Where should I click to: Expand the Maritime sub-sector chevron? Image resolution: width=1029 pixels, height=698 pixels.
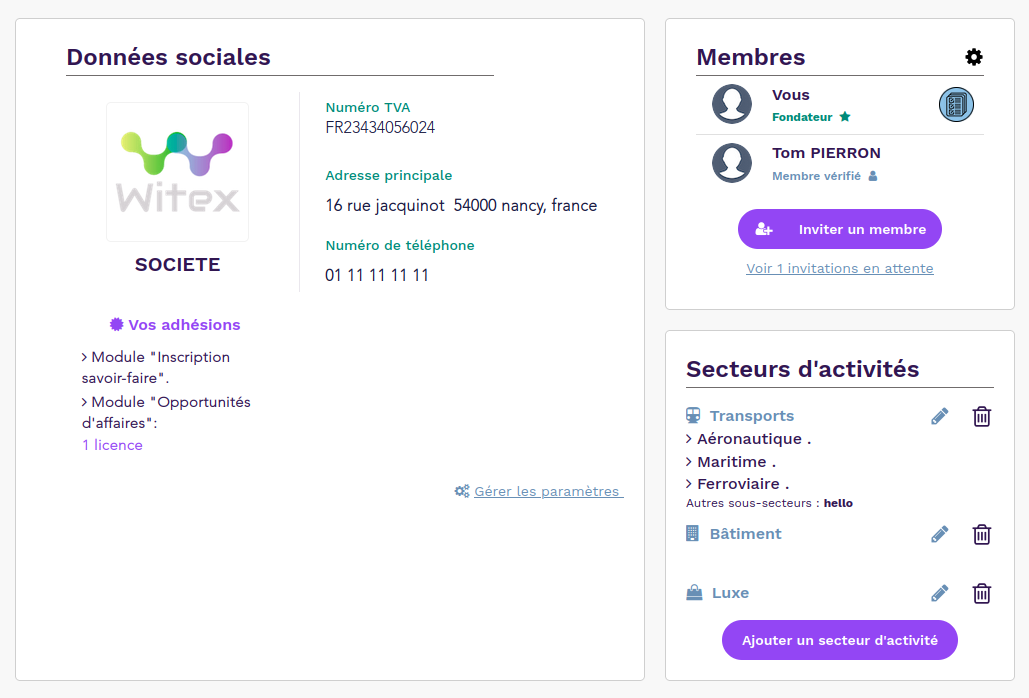click(x=689, y=461)
